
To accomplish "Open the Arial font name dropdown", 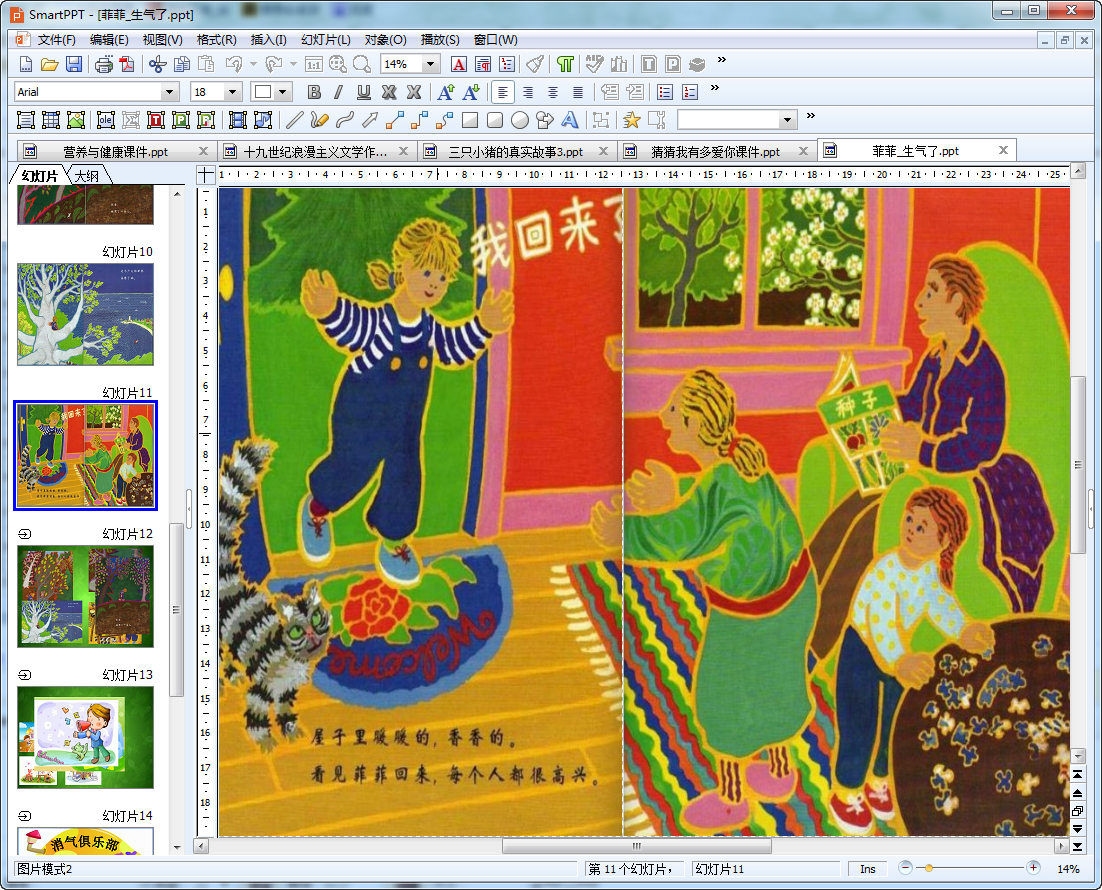I will (x=169, y=92).
